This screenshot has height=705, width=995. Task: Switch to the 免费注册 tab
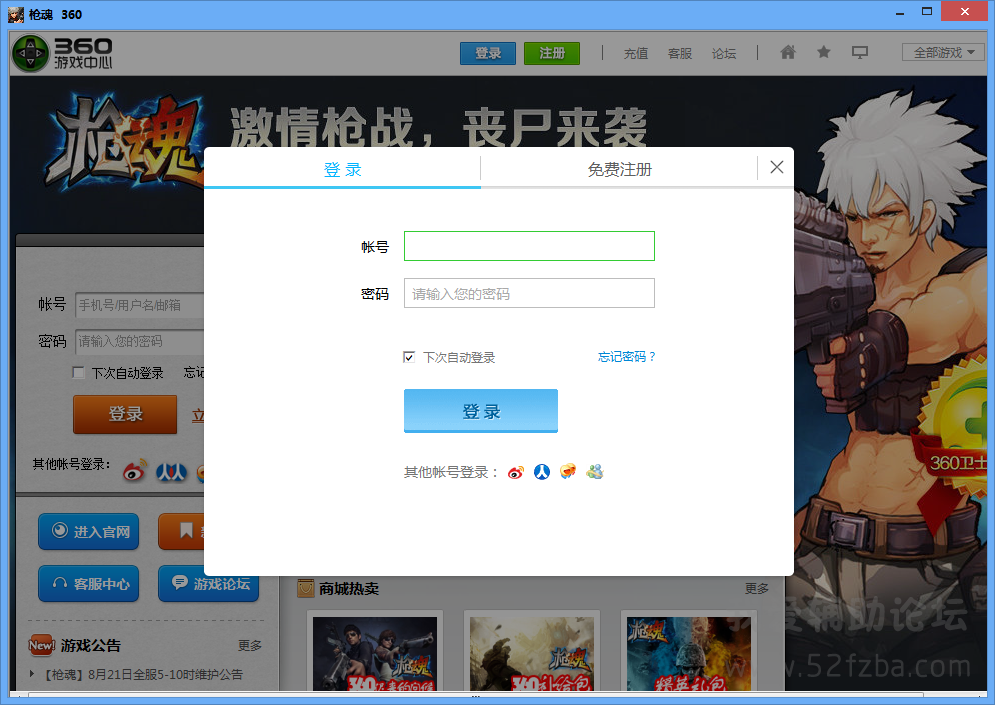(x=619, y=169)
